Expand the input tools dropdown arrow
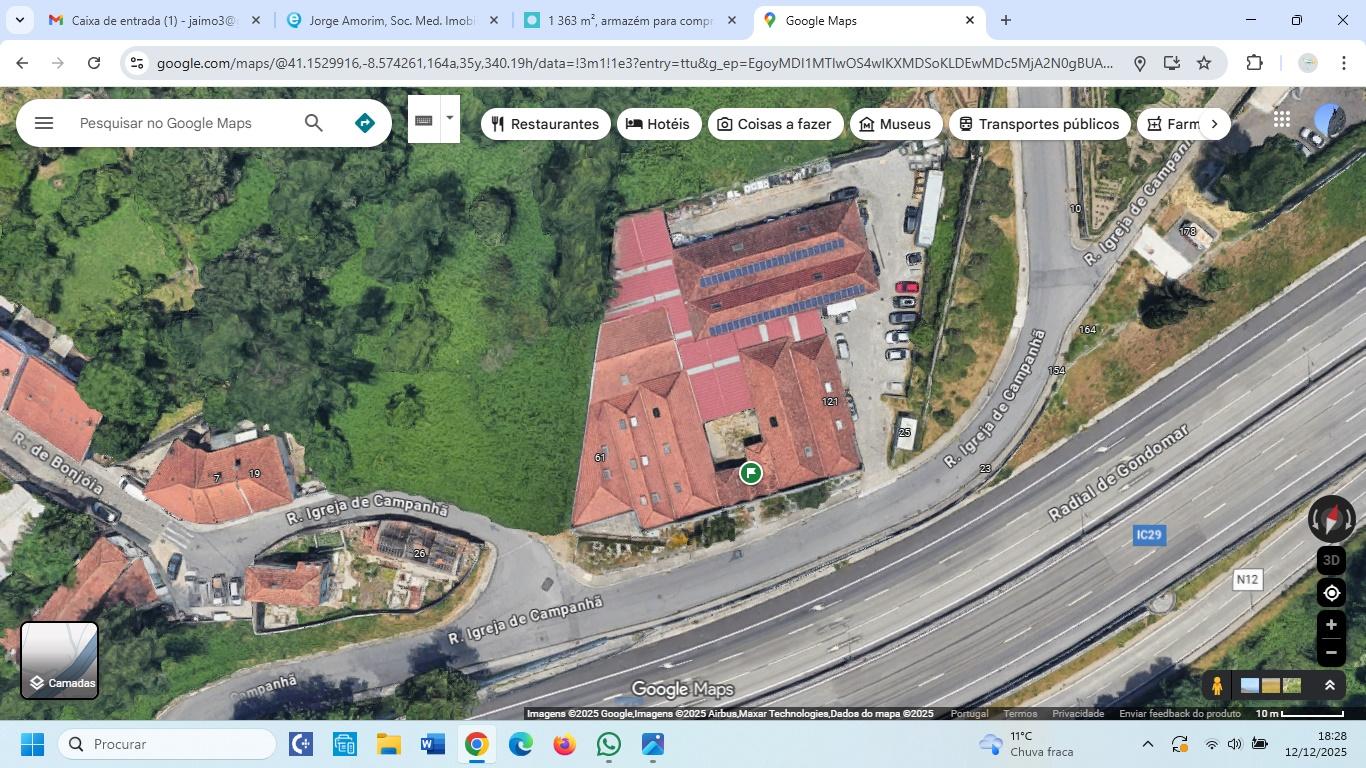This screenshot has height=768, width=1366. point(449,119)
